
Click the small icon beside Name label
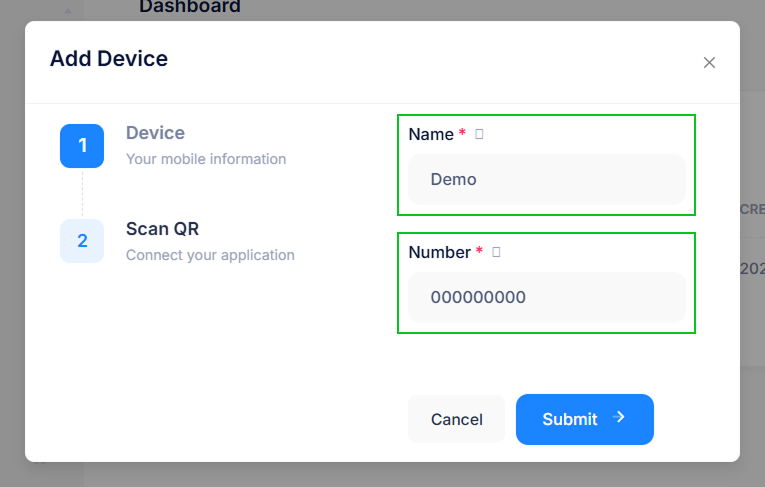479,134
